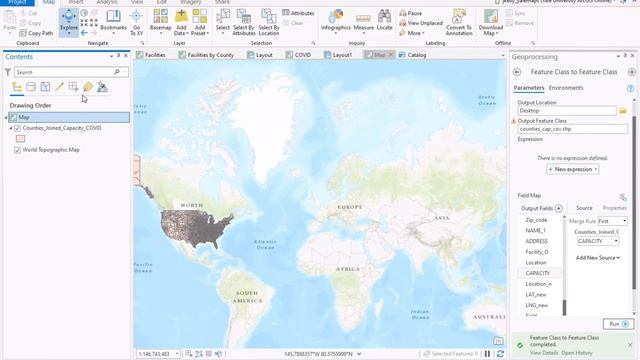This screenshot has height=360, width=640.
Task: Open the Attributes pane
Action: pyautogui.click(x=298, y=13)
